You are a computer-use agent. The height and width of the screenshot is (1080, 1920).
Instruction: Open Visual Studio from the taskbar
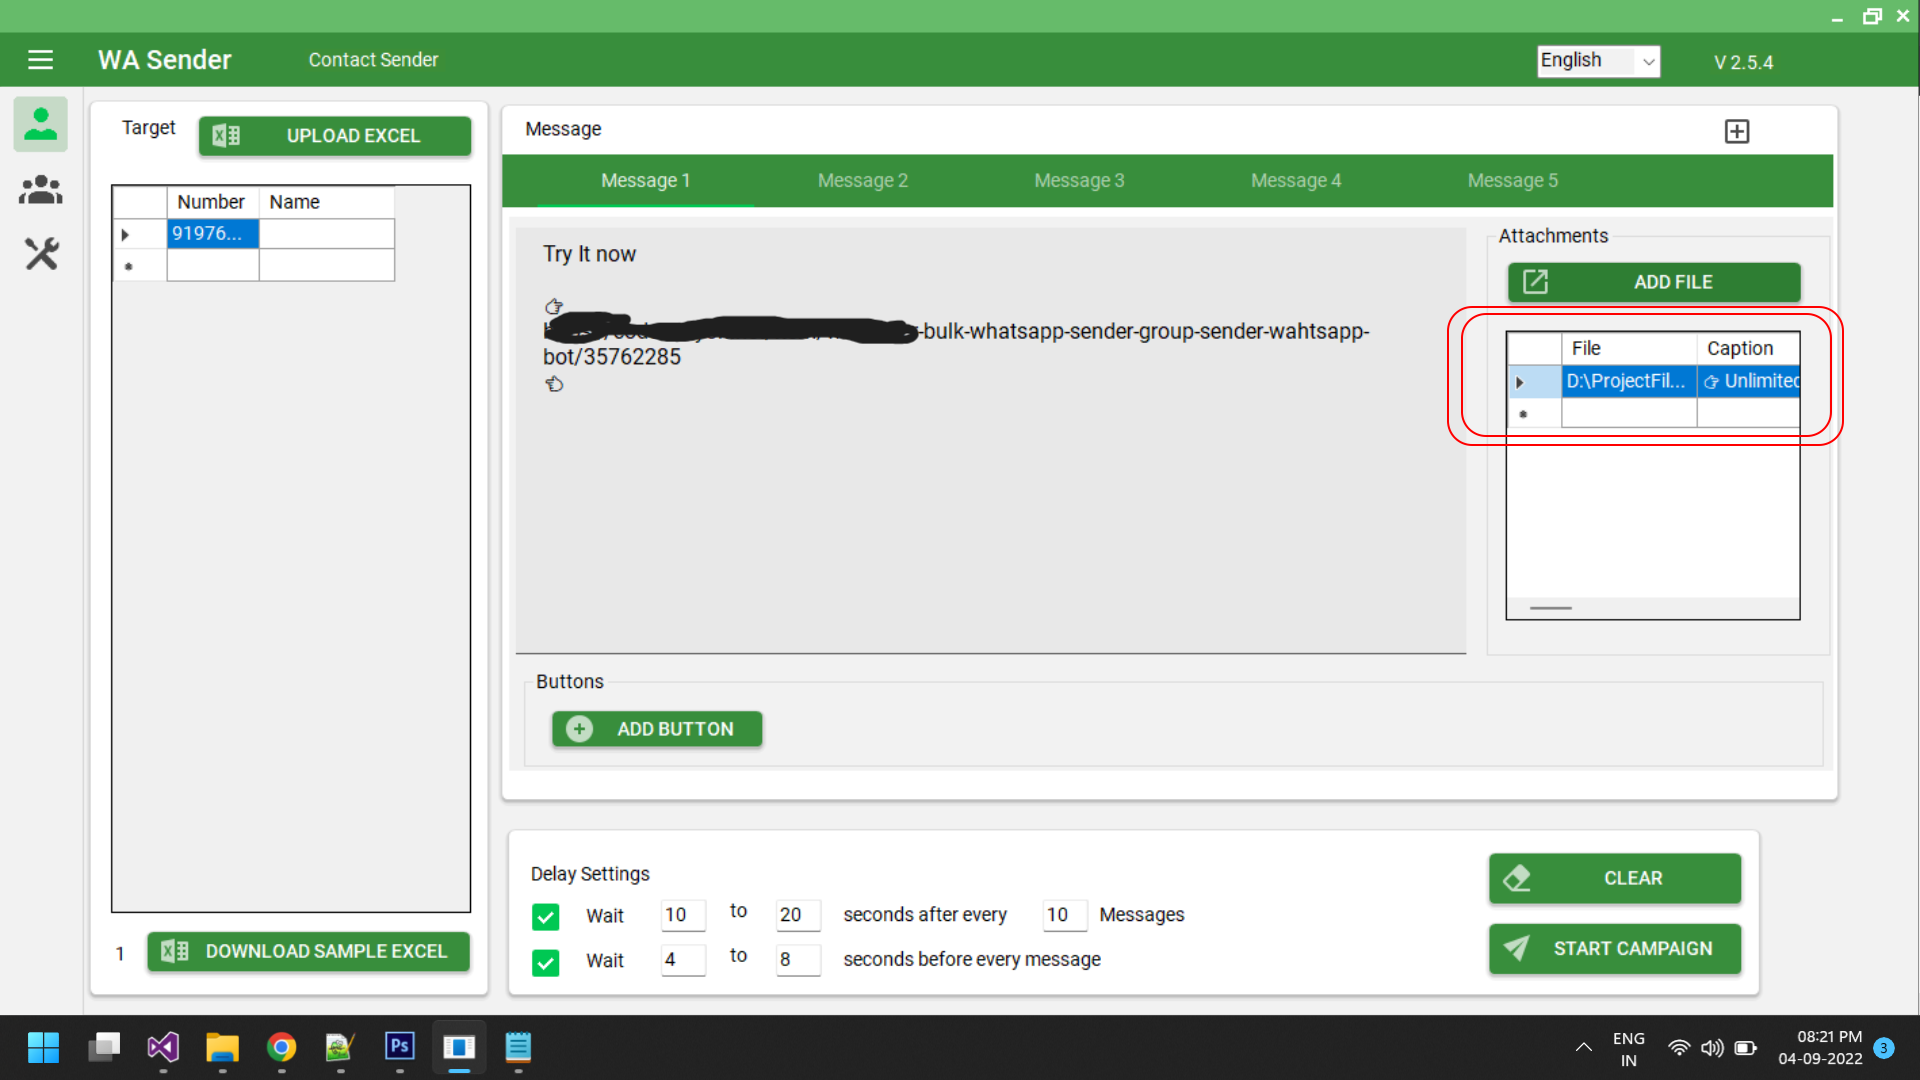click(163, 1047)
